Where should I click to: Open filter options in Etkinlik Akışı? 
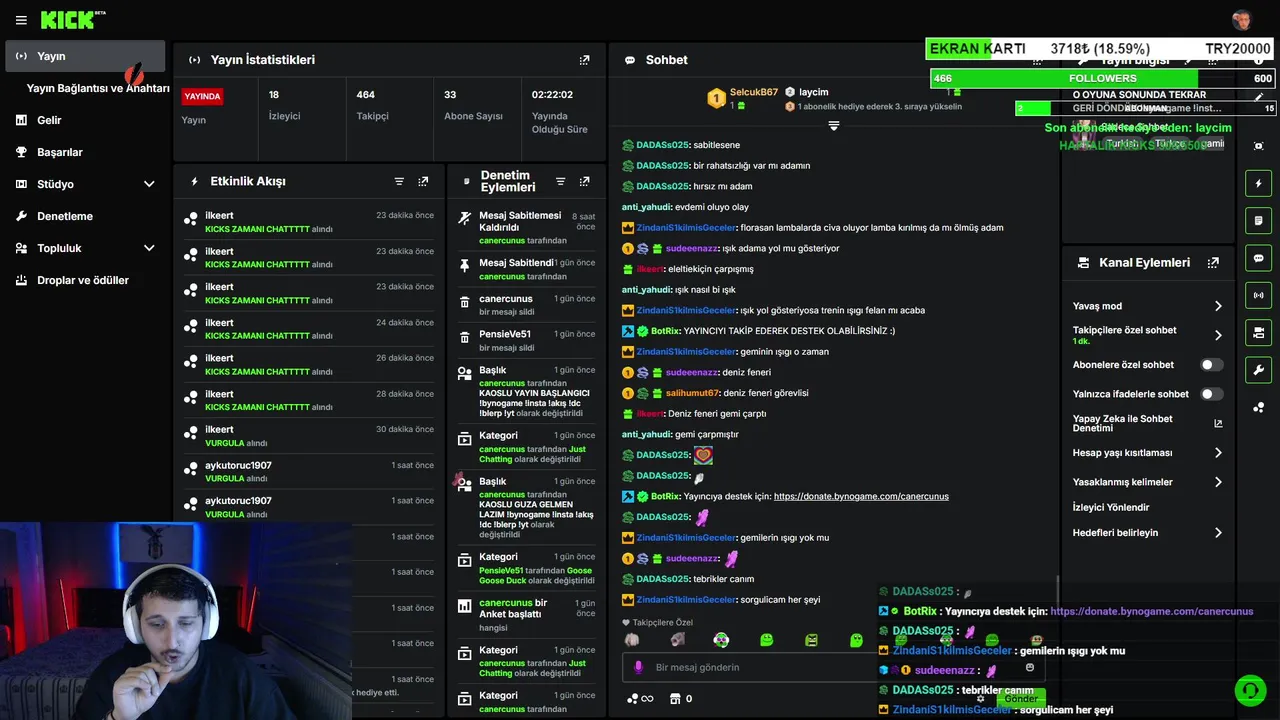399,181
